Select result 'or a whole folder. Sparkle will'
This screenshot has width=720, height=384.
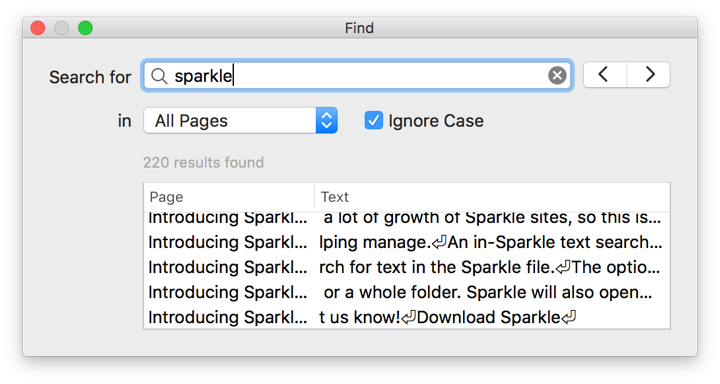[407, 292]
